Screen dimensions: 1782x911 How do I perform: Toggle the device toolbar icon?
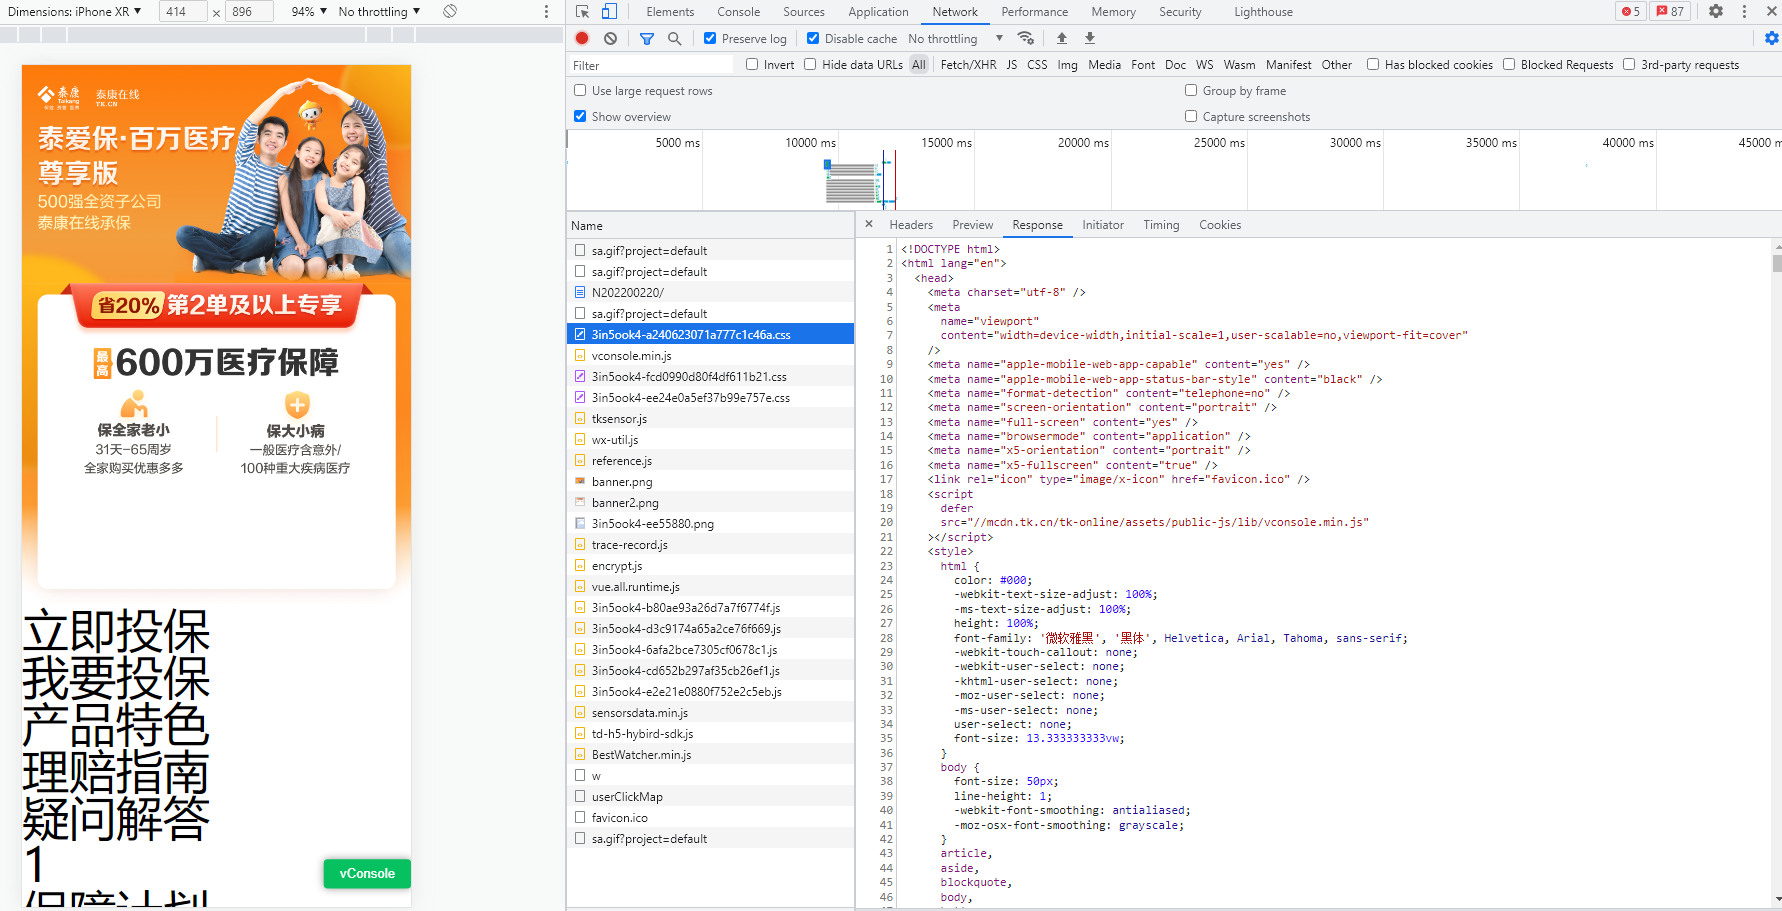click(x=609, y=12)
